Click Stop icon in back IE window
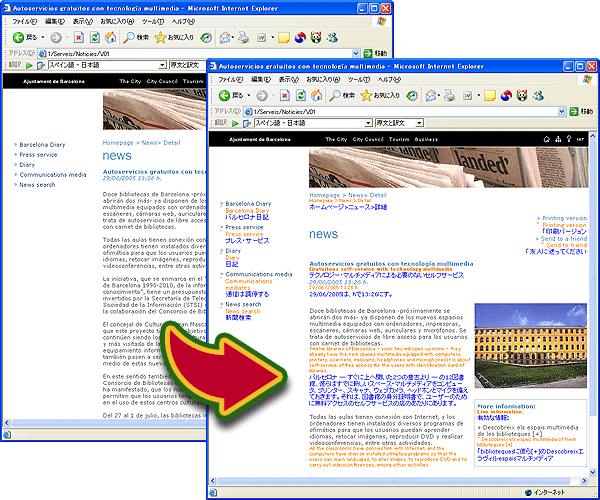This screenshot has height=500, width=600. click(x=79, y=37)
